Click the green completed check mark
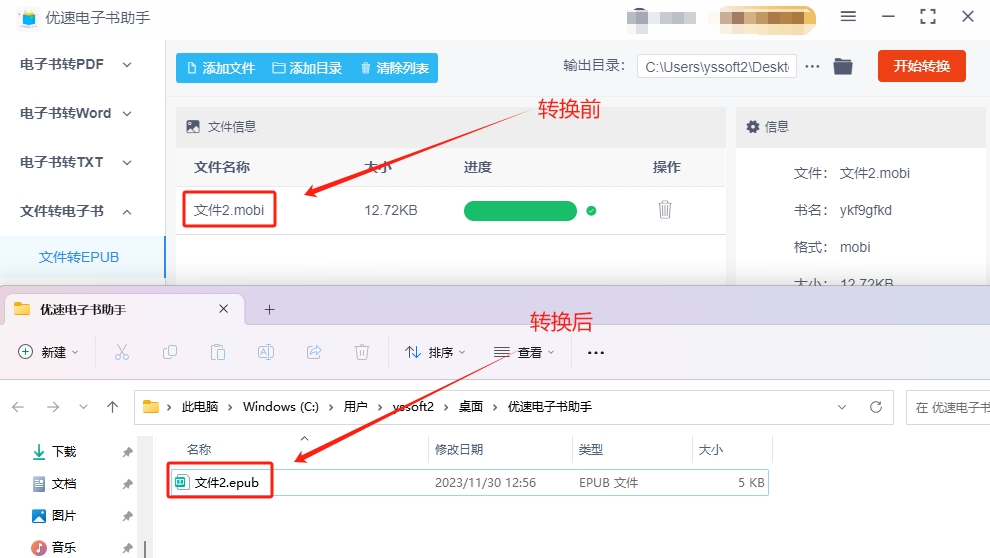This screenshot has width=990, height=558. 591,211
